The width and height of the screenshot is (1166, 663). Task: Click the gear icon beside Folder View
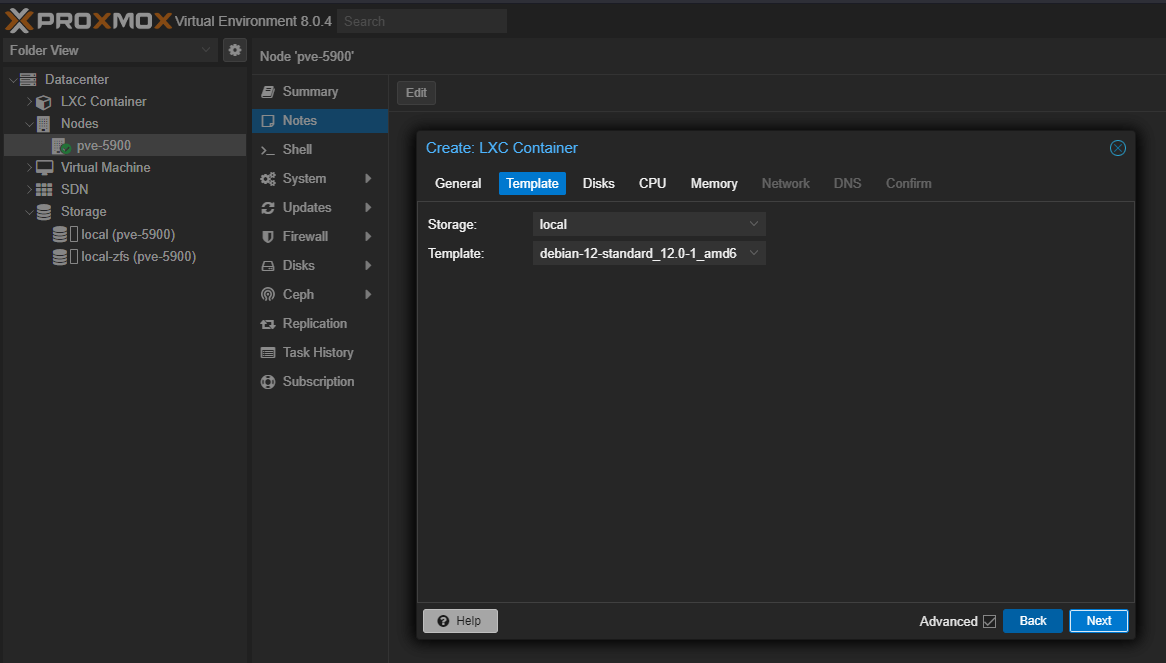(x=235, y=50)
